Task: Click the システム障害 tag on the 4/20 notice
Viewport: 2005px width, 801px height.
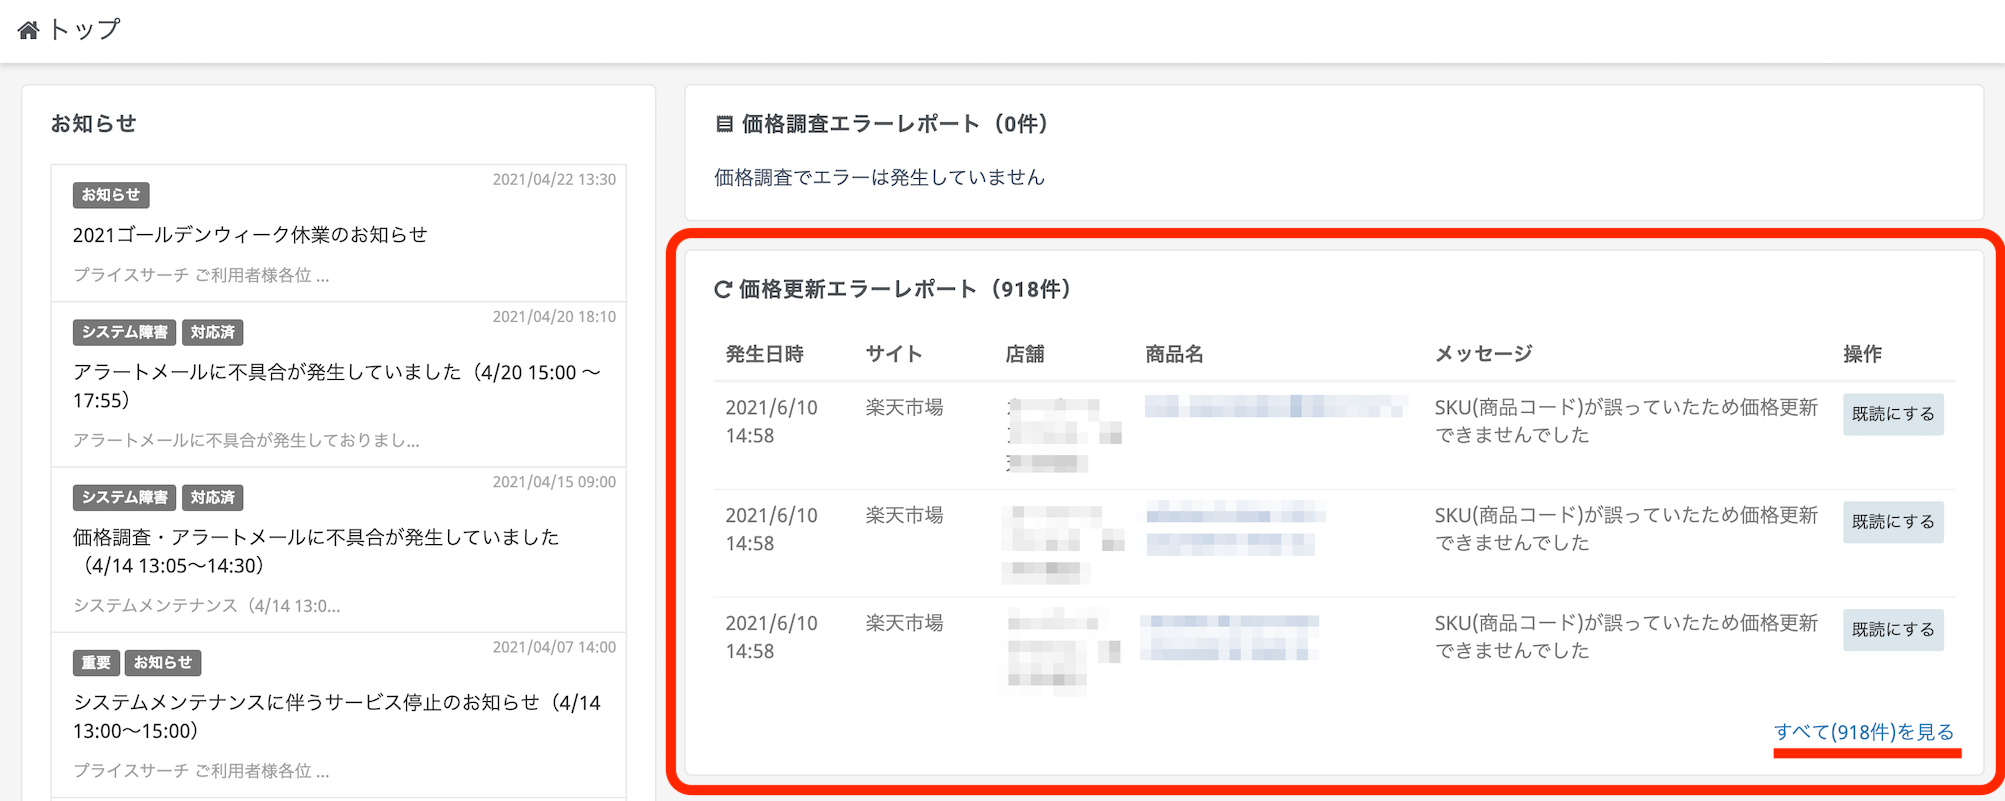Action: coord(124,332)
